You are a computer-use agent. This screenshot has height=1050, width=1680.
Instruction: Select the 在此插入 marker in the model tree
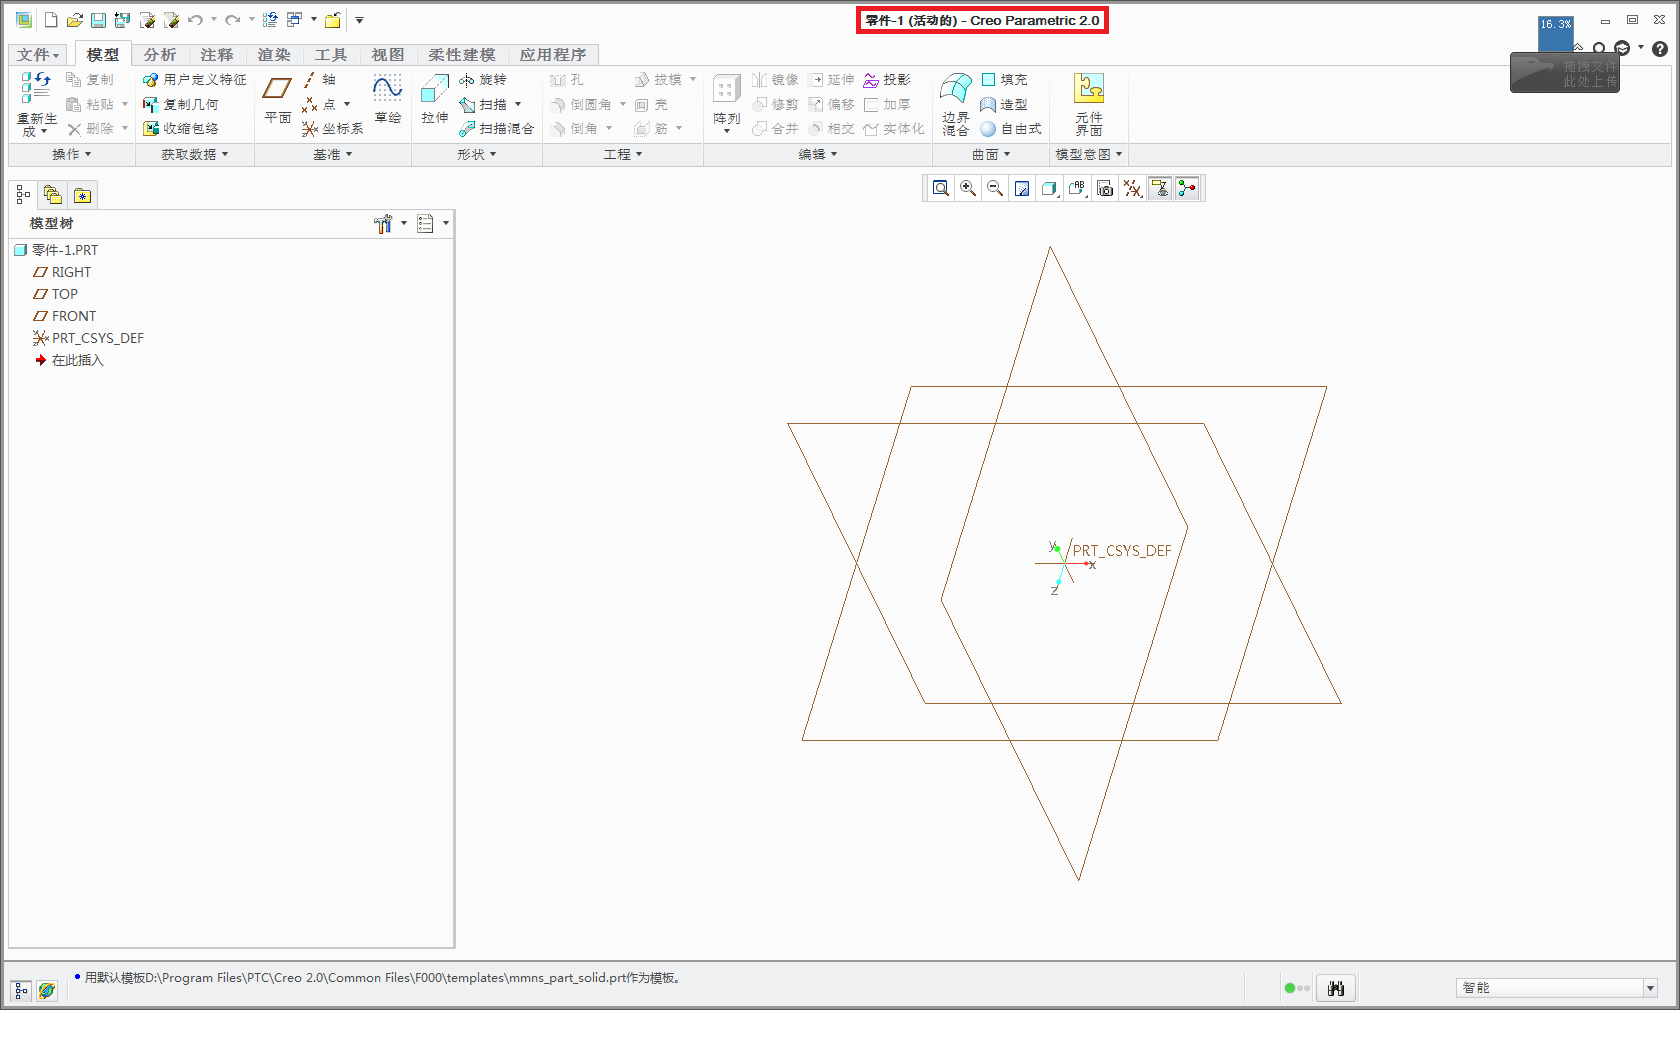69,360
